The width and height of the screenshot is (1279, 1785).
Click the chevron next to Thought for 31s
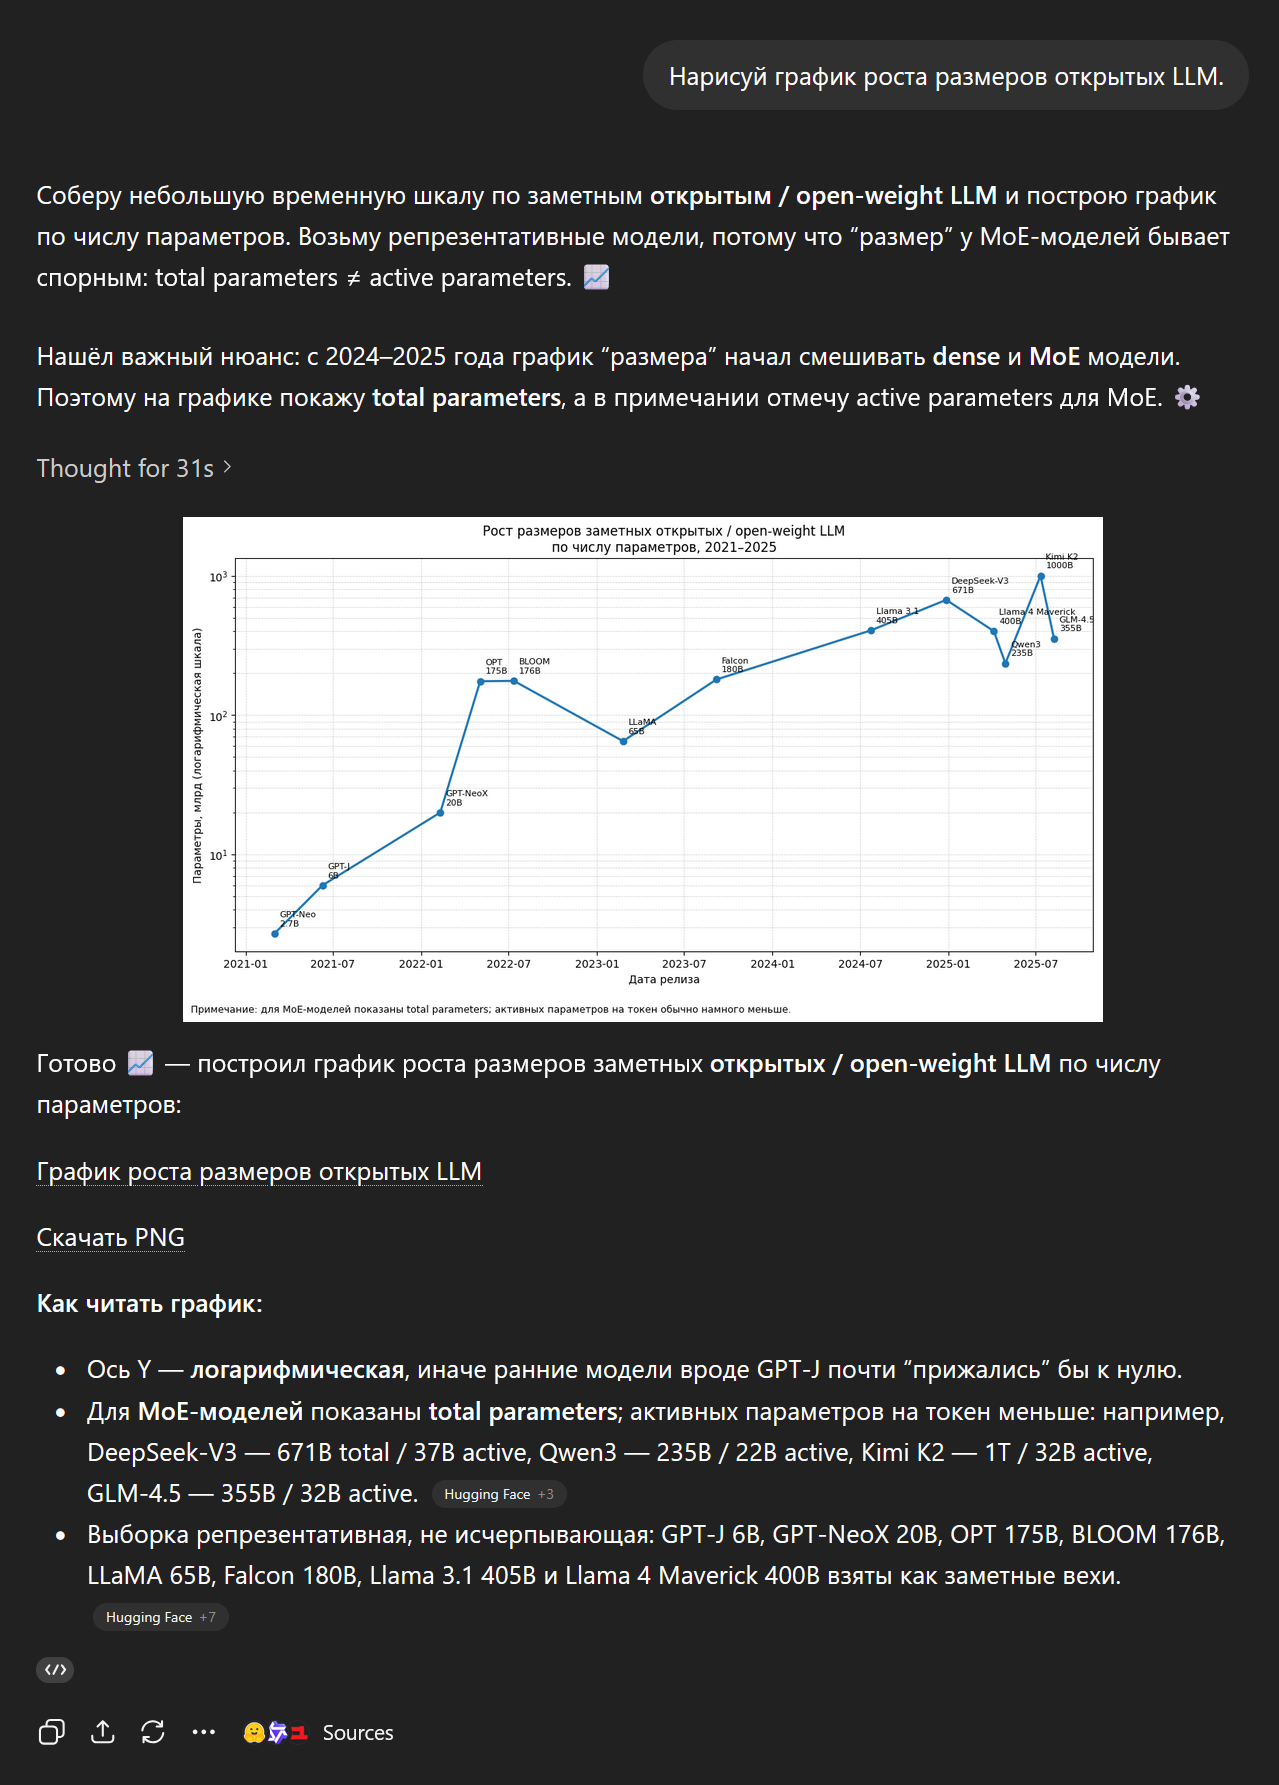(x=228, y=467)
